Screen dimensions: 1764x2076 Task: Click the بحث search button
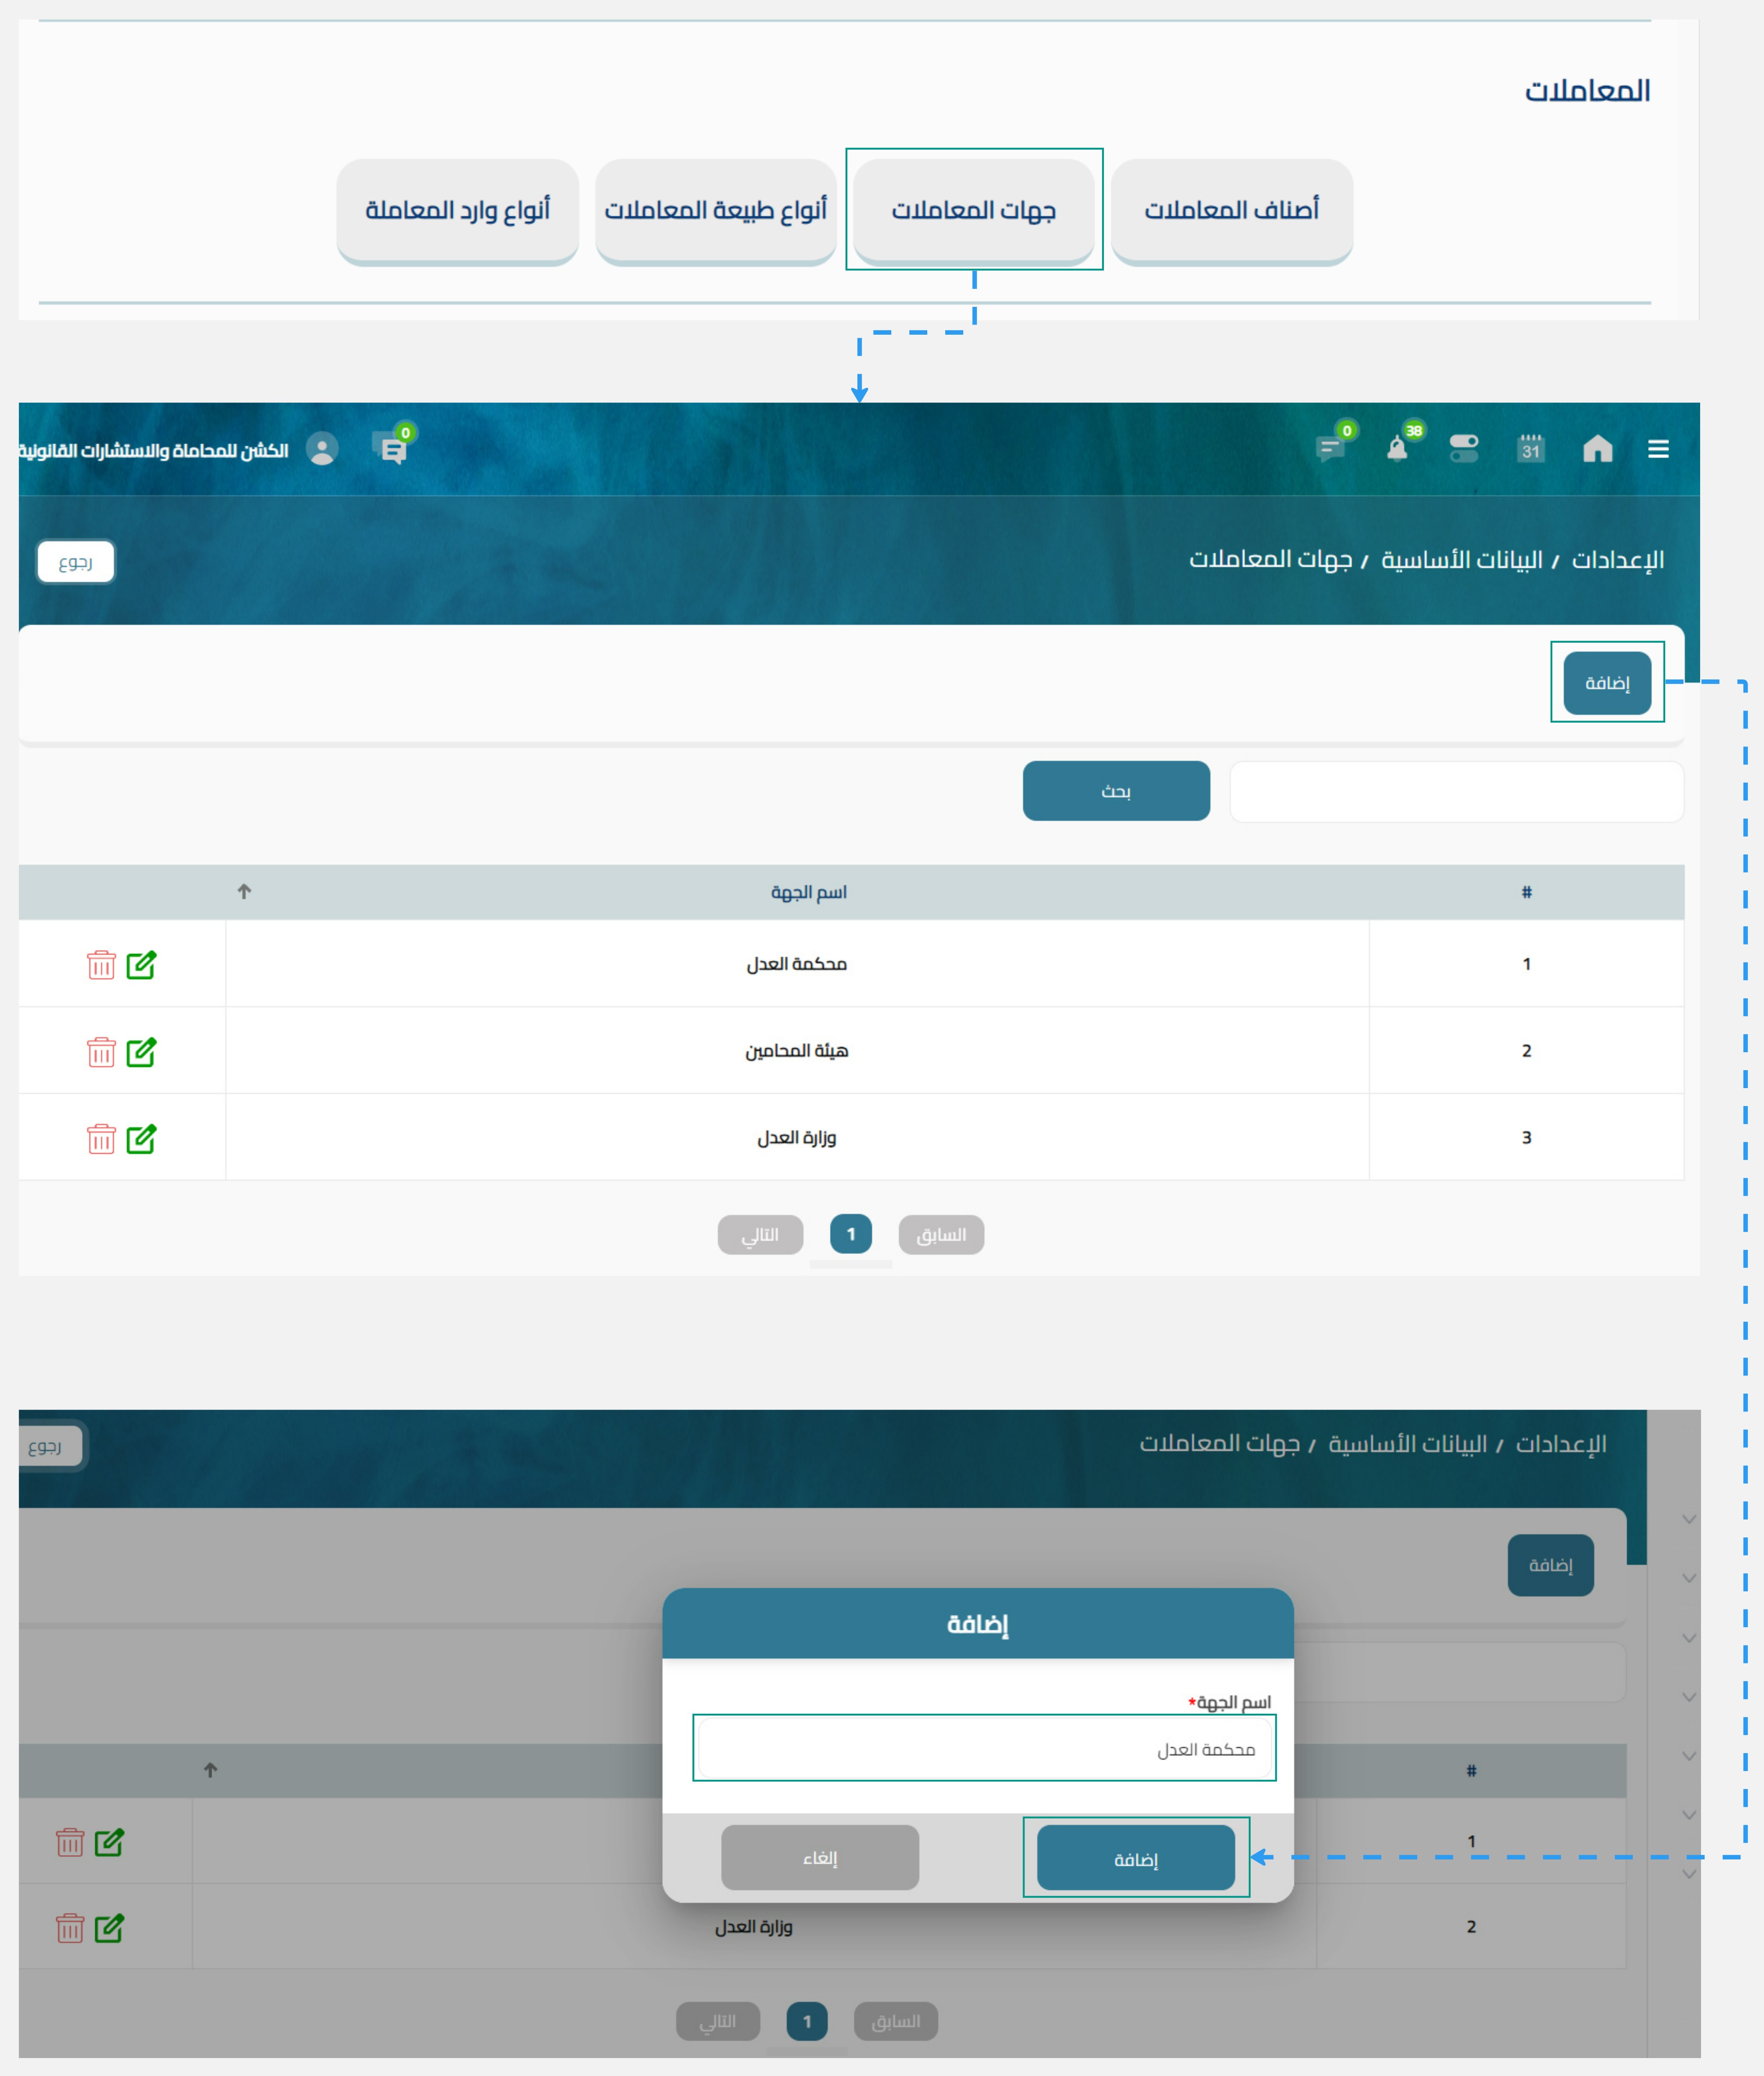point(1116,791)
